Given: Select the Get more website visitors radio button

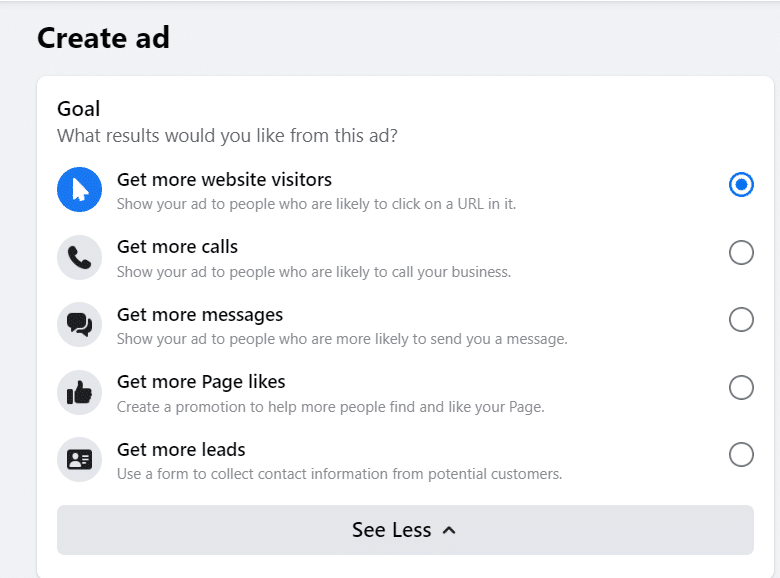Looking at the screenshot, I should pyautogui.click(x=741, y=185).
